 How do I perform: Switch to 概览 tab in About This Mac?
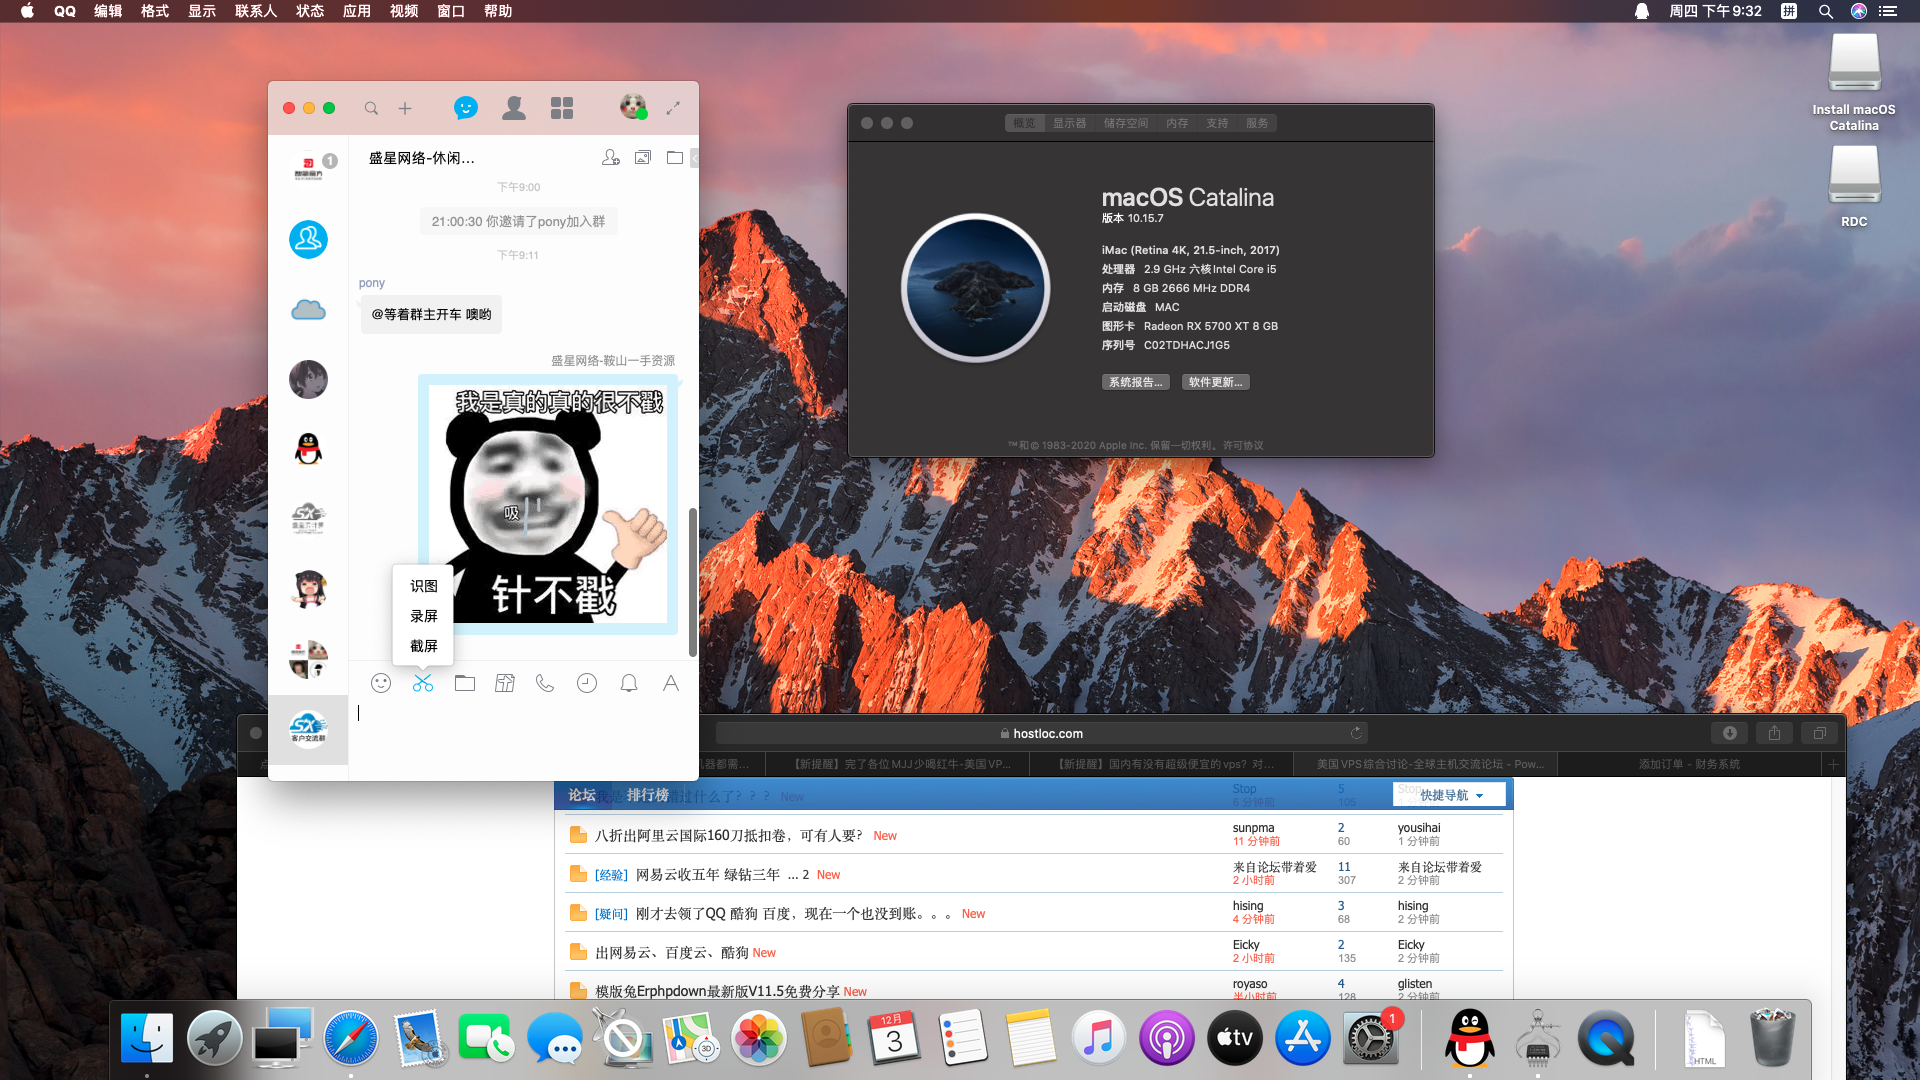point(1024,123)
